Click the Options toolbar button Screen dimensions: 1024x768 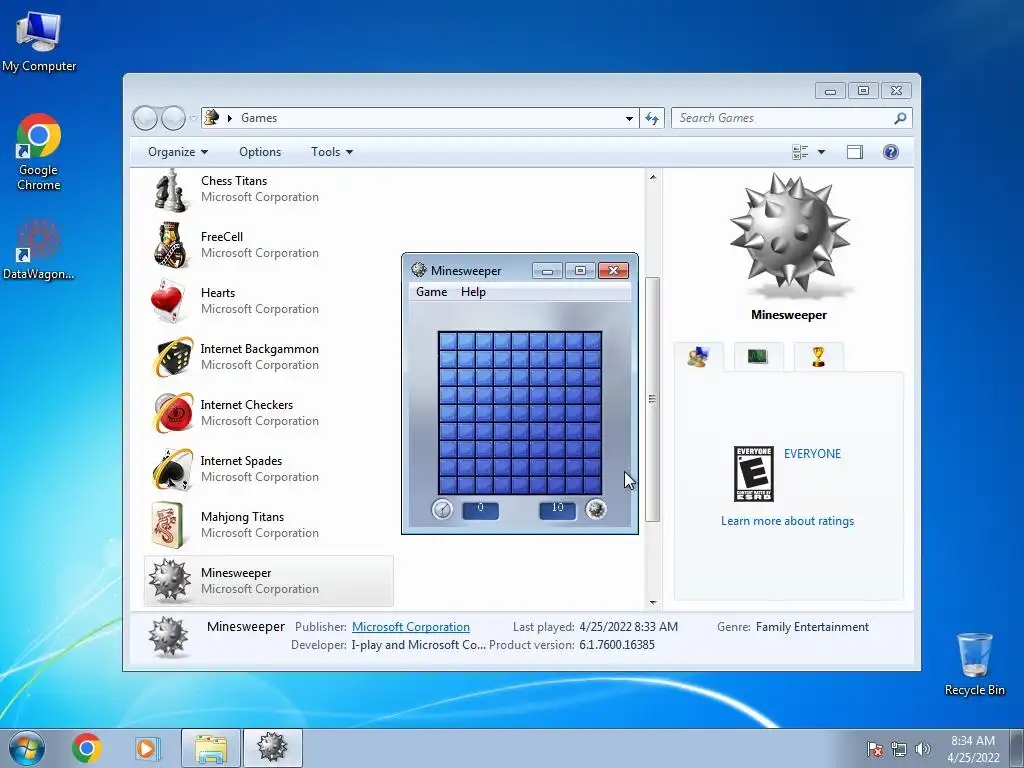click(x=260, y=152)
